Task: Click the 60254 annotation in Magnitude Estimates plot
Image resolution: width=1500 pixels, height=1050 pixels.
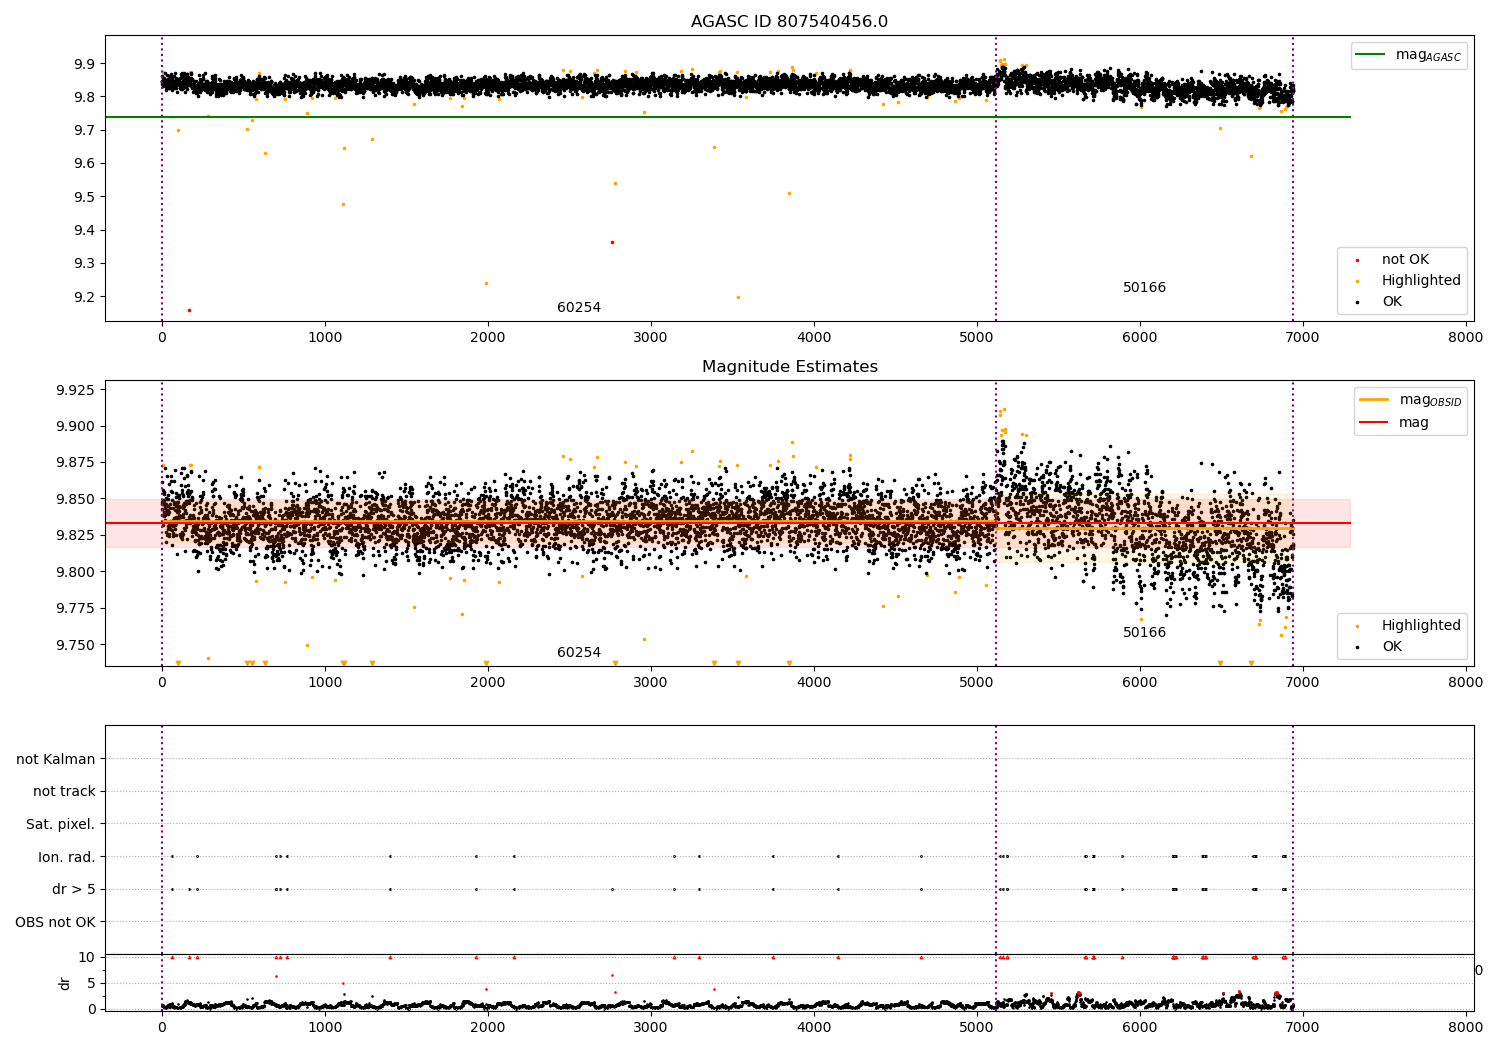Action: [x=579, y=652]
